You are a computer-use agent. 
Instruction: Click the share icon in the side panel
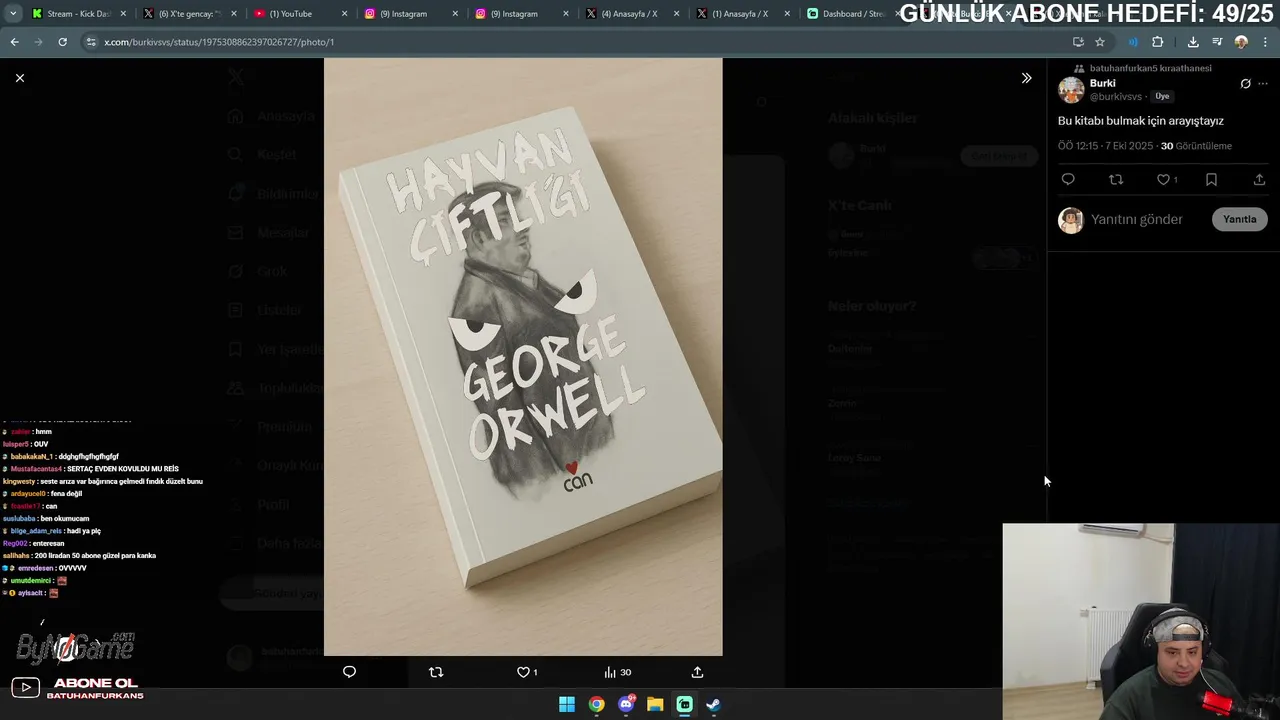1259,180
